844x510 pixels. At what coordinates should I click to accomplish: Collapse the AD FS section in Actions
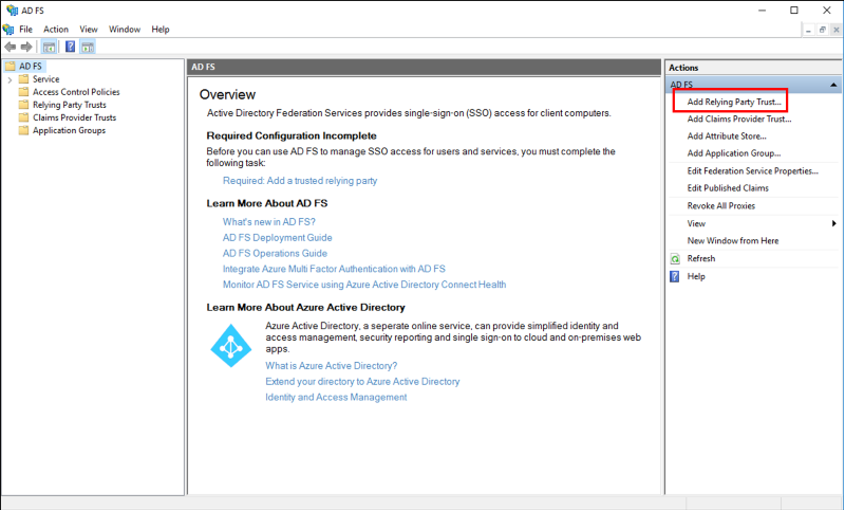(x=832, y=85)
